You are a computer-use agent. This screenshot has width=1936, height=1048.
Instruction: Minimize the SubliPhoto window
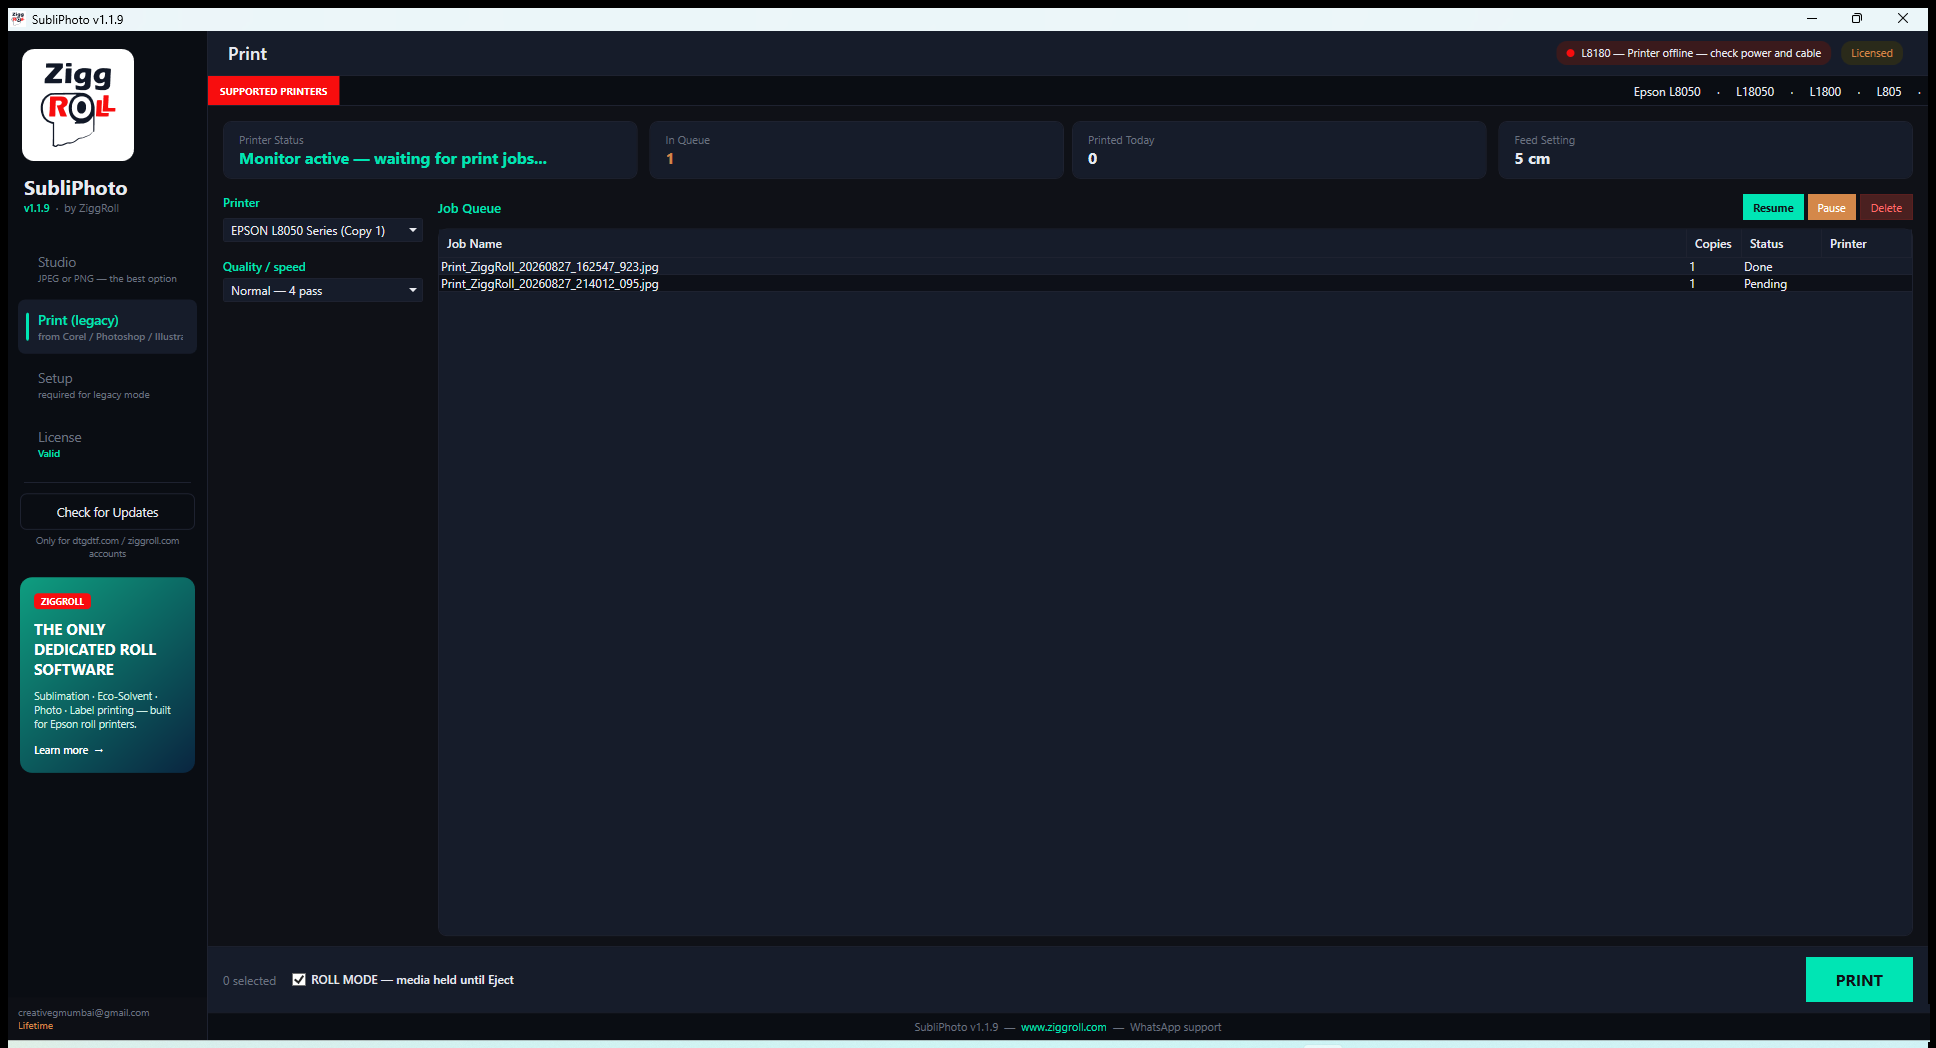coord(1811,19)
